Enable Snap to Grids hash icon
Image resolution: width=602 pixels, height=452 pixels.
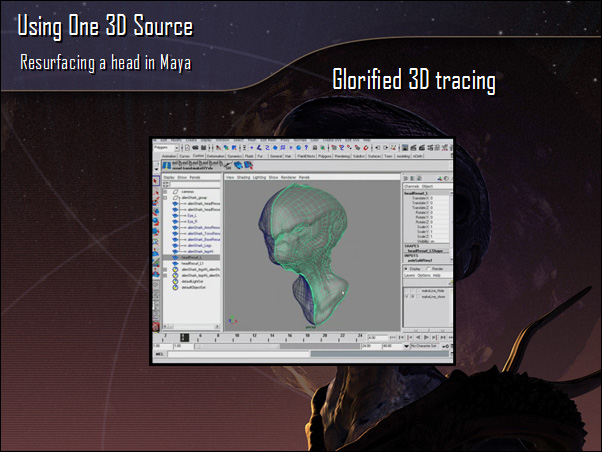pyautogui.click(x=283, y=147)
